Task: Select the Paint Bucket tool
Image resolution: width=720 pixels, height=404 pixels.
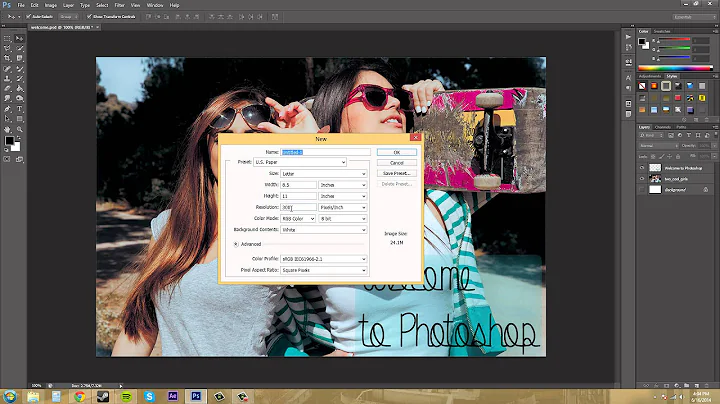Action: pyautogui.click(x=19, y=89)
